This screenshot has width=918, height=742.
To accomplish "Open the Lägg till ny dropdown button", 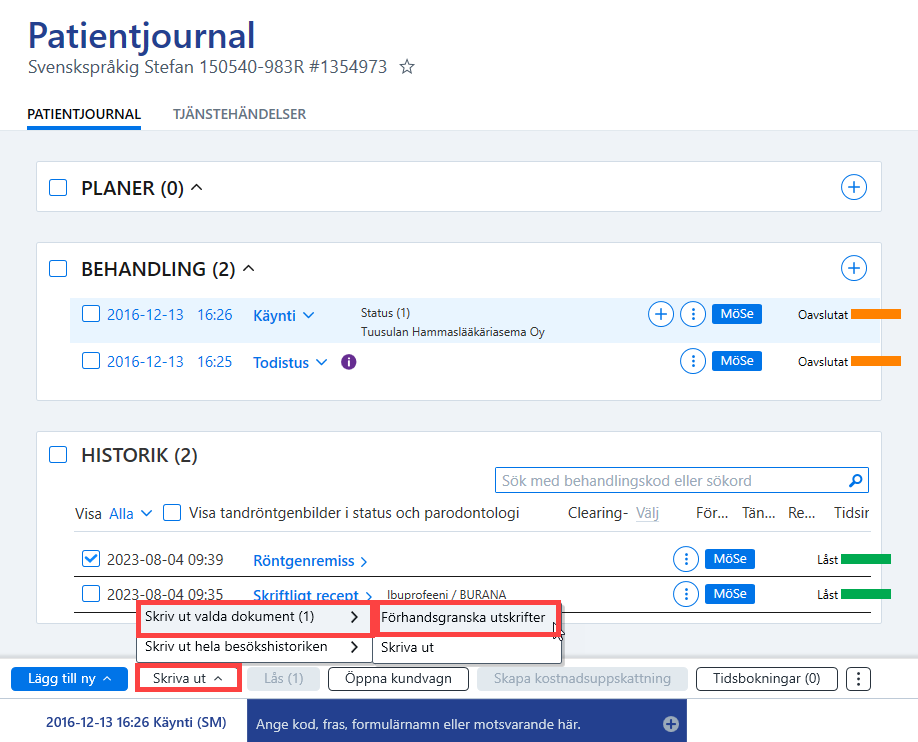I will 69,679.
